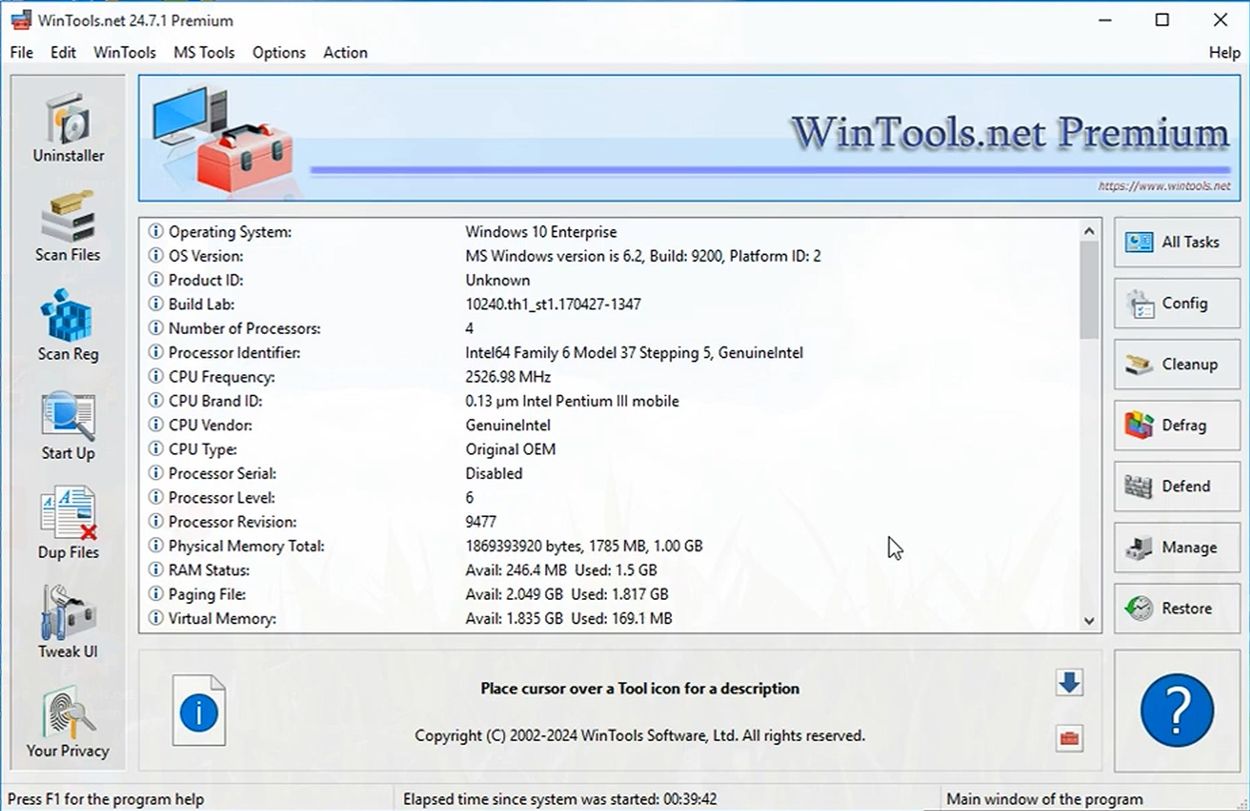Run the All Tasks button
This screenshot has height=811, width=1250.
[1177, 242]
